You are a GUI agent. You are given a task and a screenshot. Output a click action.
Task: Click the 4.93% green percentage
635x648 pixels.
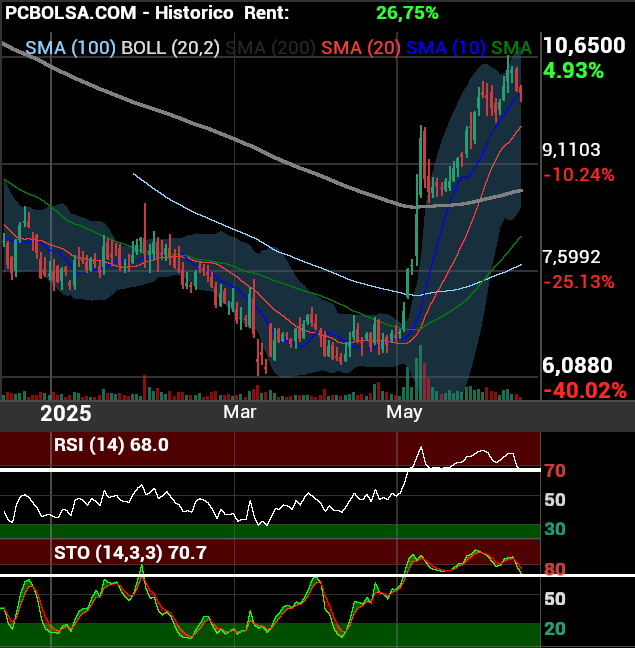pos(573,71)
